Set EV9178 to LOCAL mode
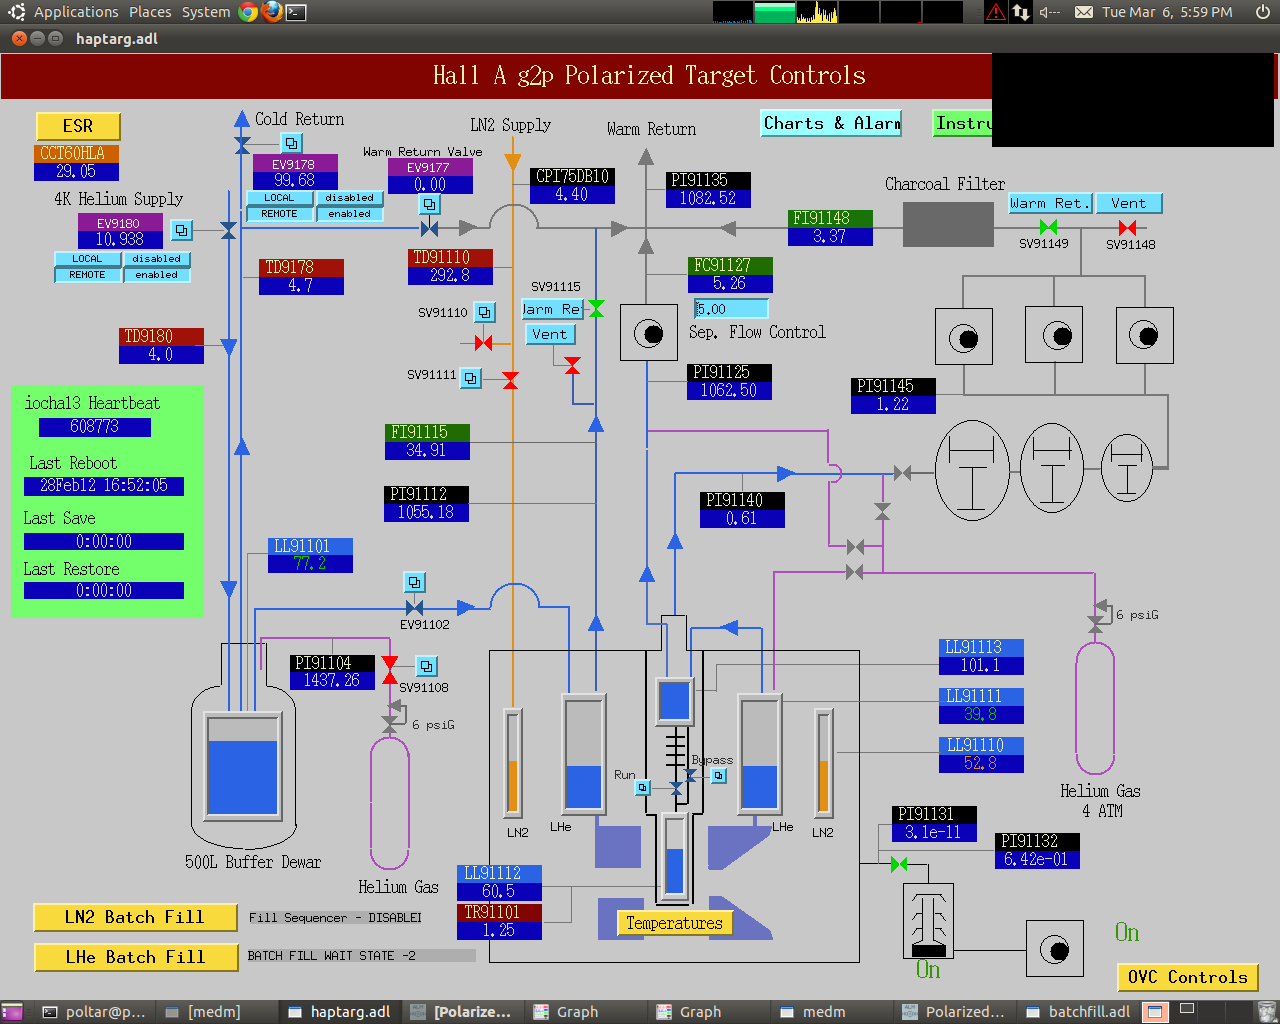The image size is (1280, 1024). [280, 198]
